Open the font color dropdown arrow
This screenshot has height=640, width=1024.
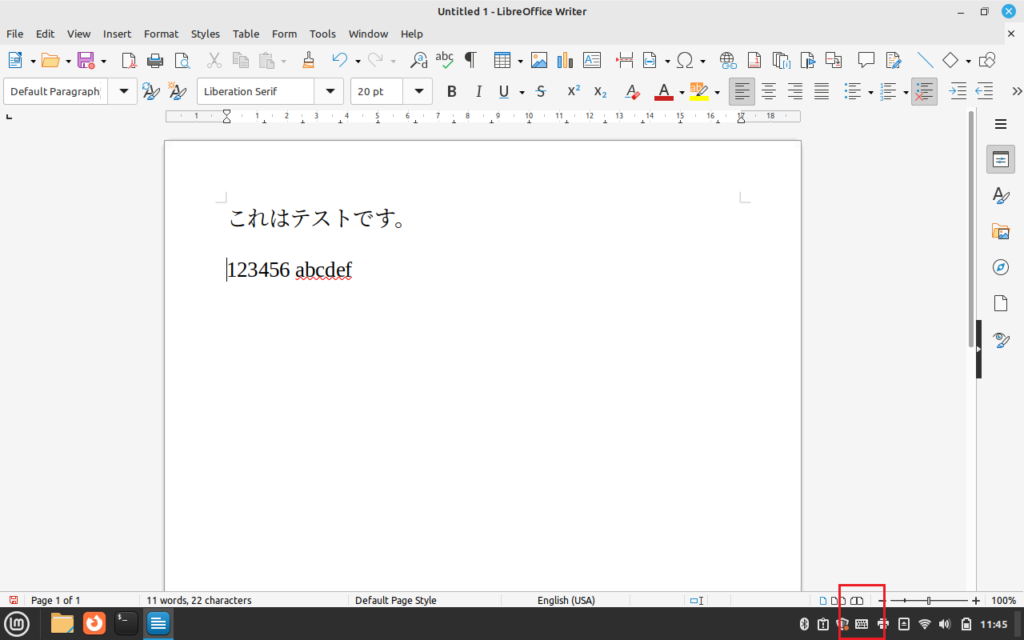pyautogui.click(x=682, y=92)
